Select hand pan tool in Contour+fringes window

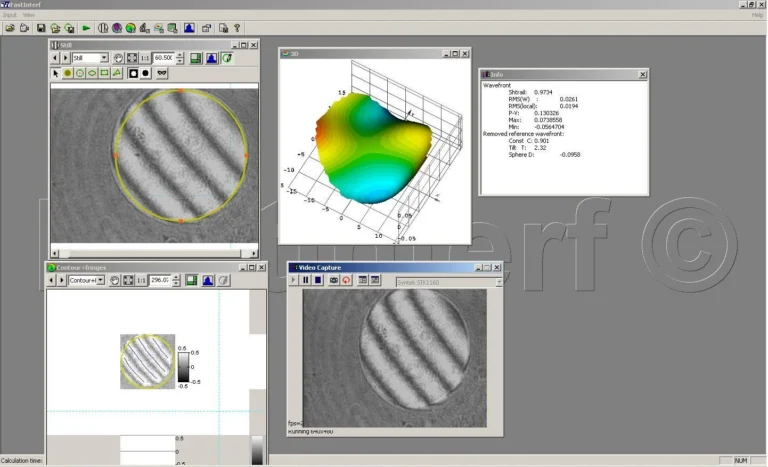(x=115, y=280)
